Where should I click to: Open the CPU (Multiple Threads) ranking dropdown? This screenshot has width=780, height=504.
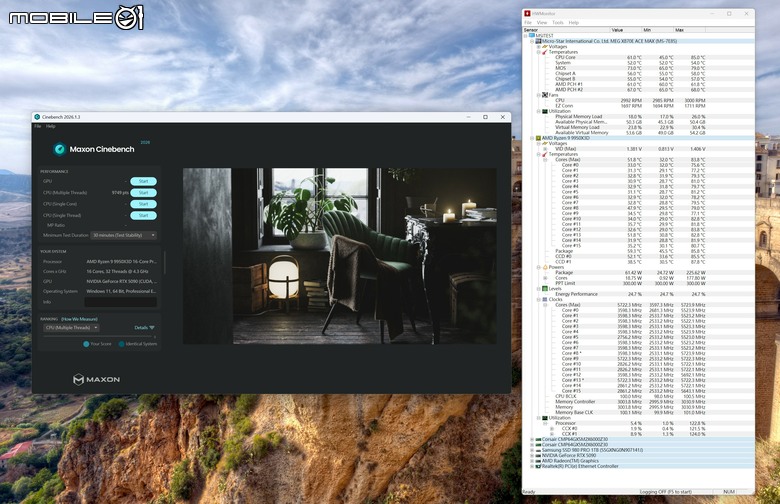pos(72,327)
